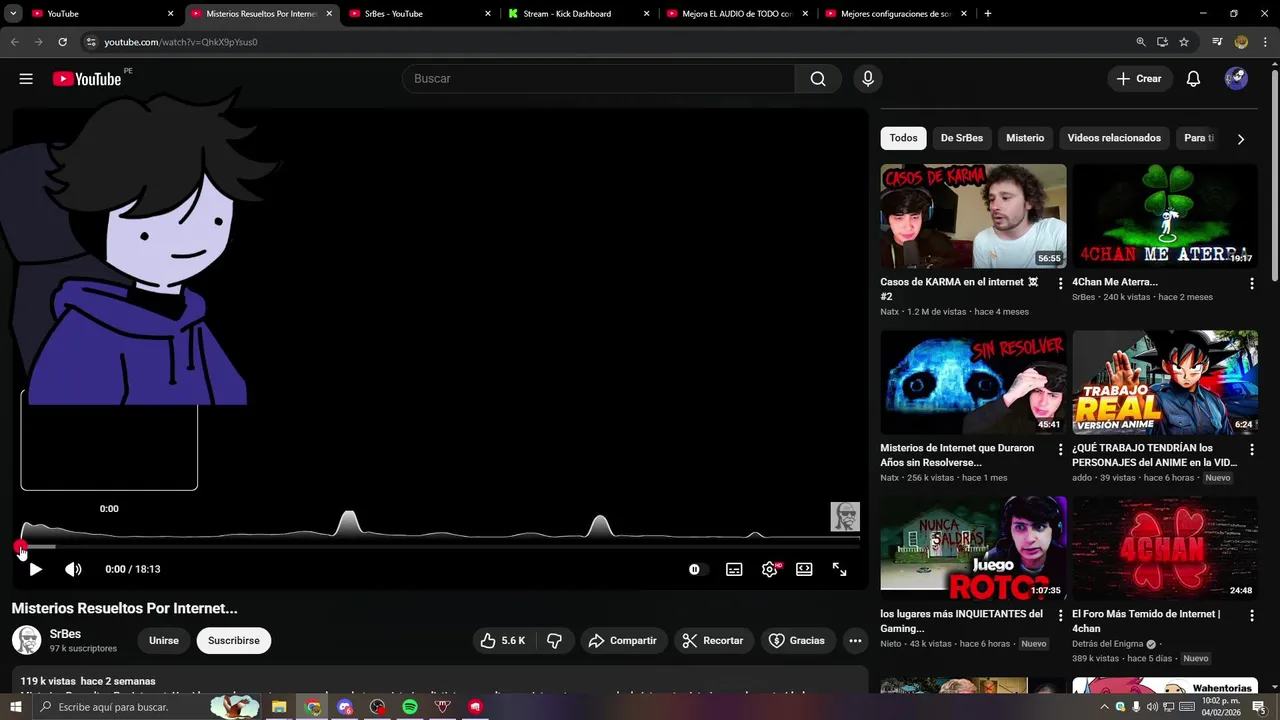Open player settings gear
This screenshot has width=1280, height=720.
coord(769,569)
